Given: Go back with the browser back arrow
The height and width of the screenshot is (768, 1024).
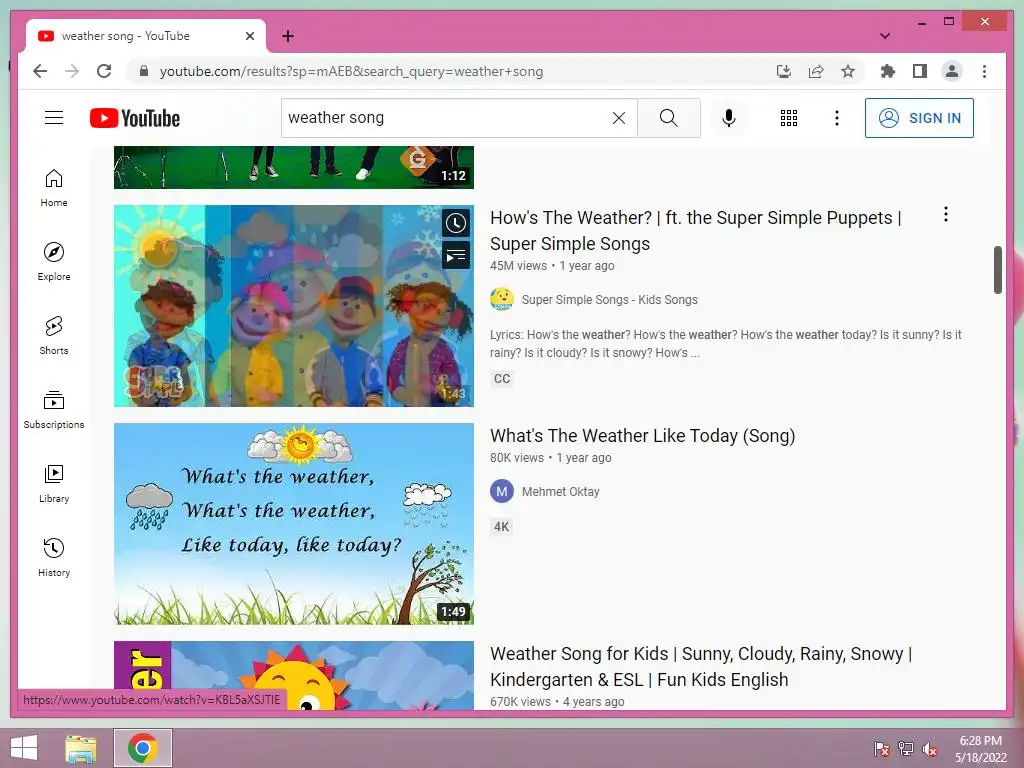Looking at the screenshot, I should point(40,71).
